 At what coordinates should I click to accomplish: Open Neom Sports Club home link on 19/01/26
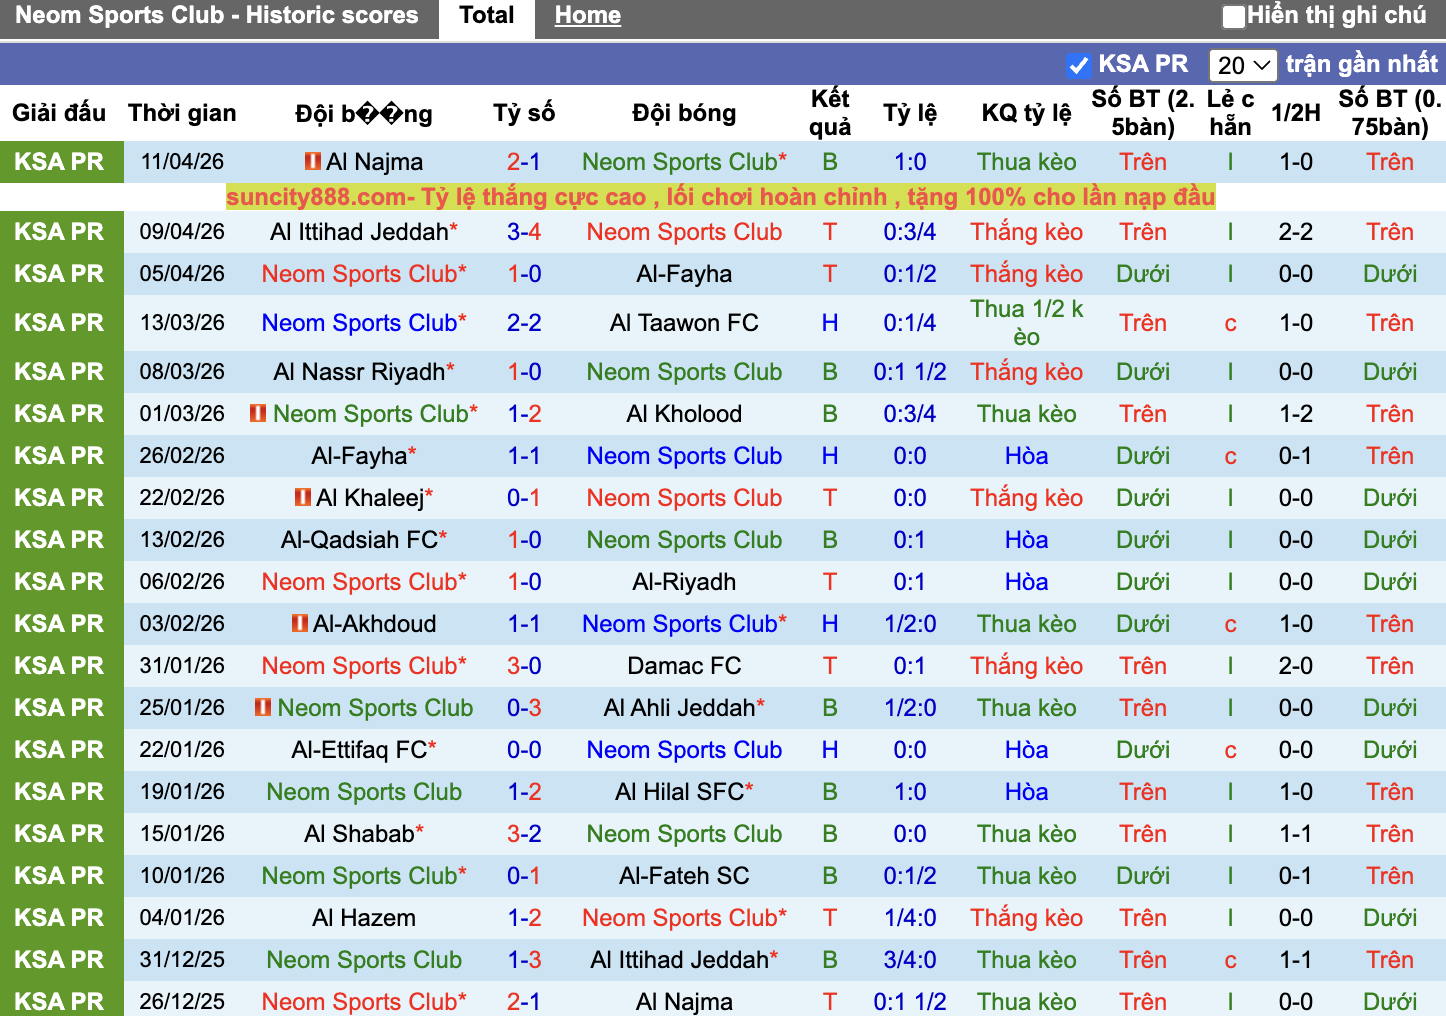[364, 792]
